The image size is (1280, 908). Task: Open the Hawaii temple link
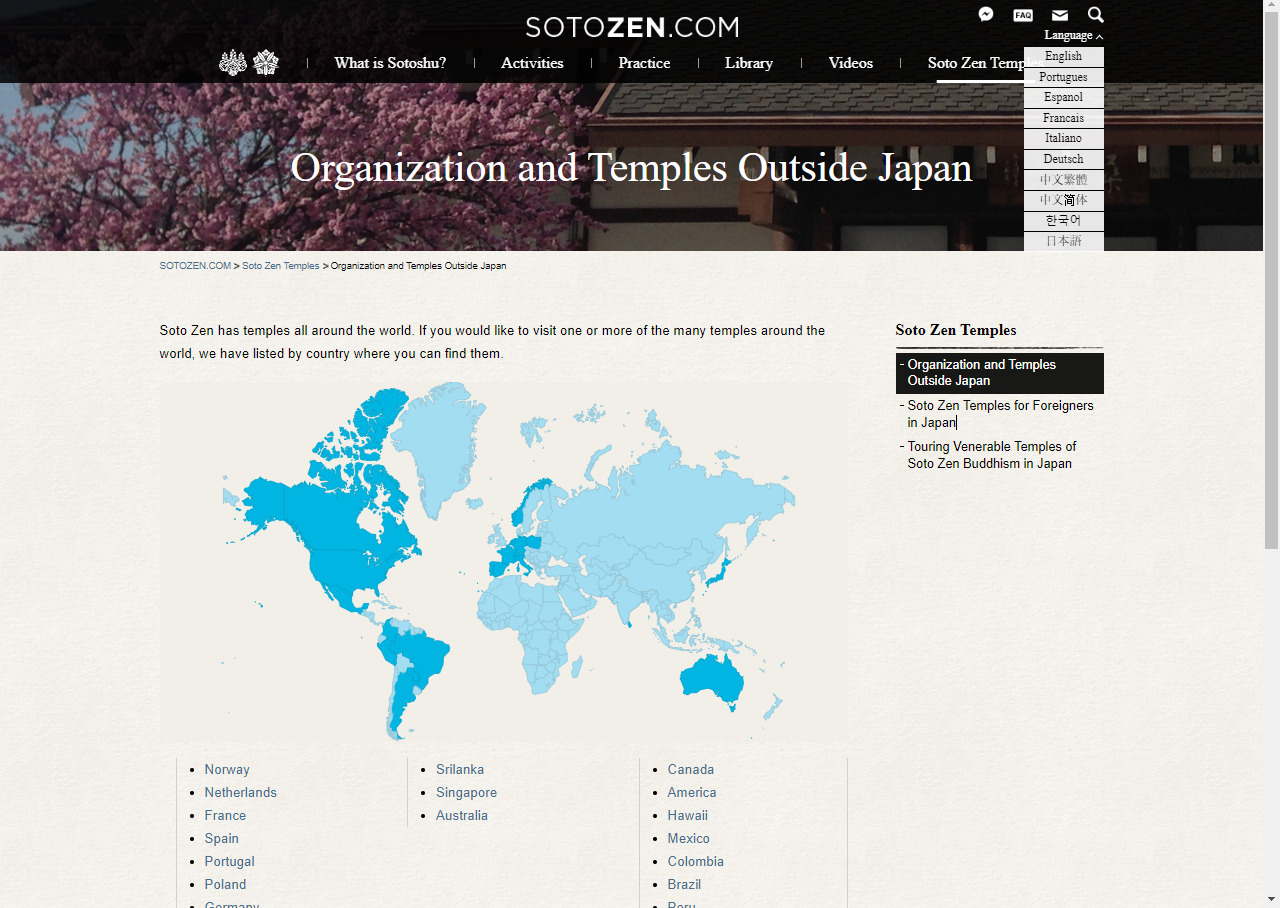(x=688, y=815)
